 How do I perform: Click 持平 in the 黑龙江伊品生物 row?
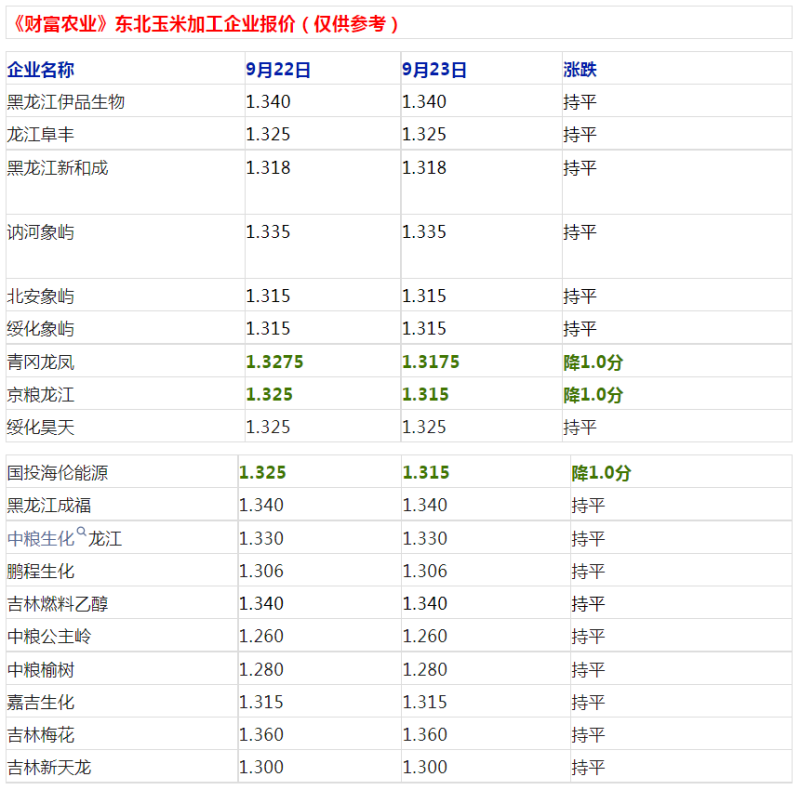pyautogui.click(x=580, y=102)
